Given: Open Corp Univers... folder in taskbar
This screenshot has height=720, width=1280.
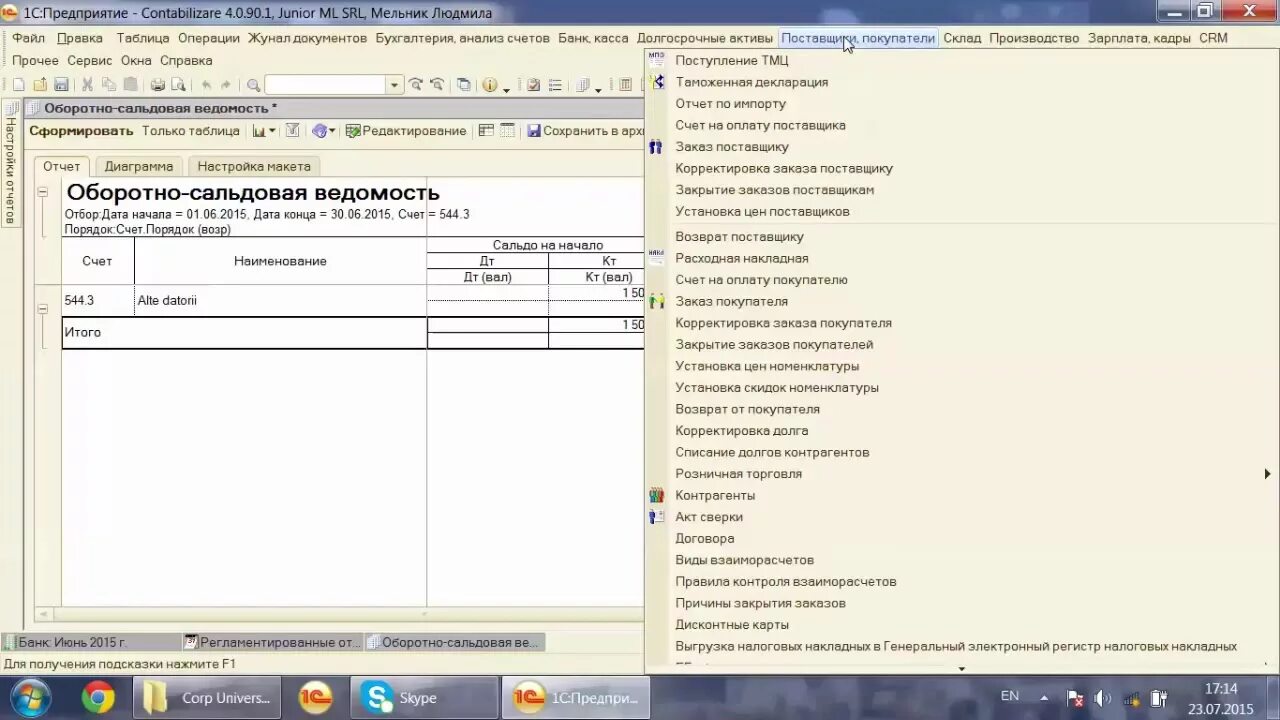Looking at the screenshot, I should click(x=207, y=697).
